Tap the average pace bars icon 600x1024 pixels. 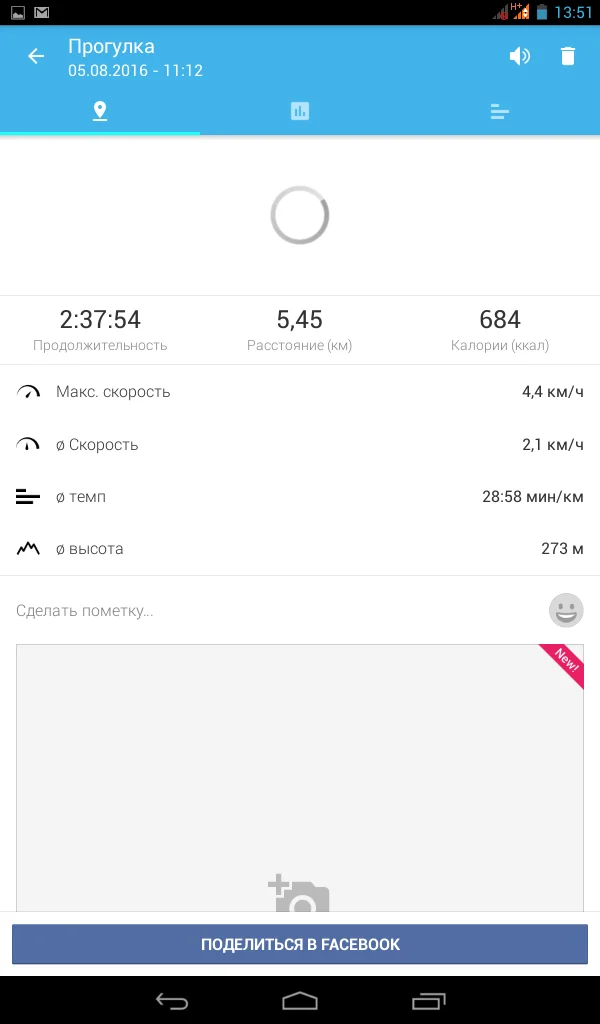[28, 497]
